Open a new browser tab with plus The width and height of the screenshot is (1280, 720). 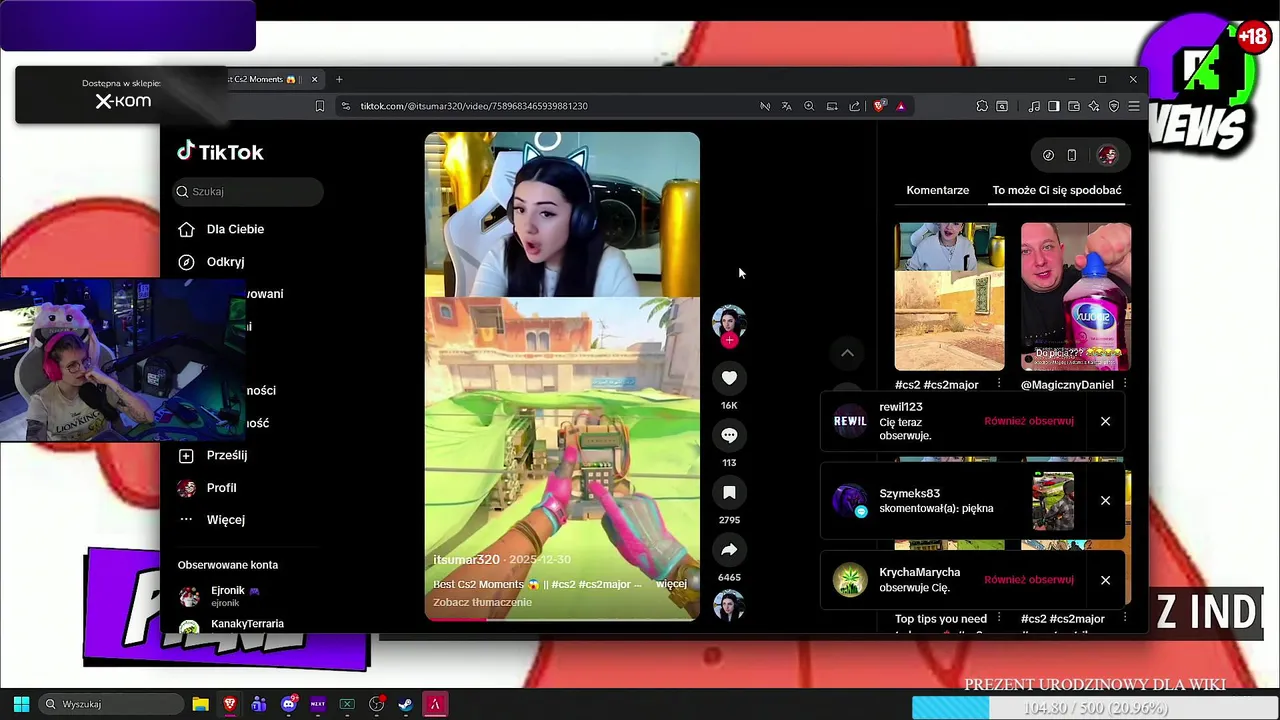pos(339,79)
